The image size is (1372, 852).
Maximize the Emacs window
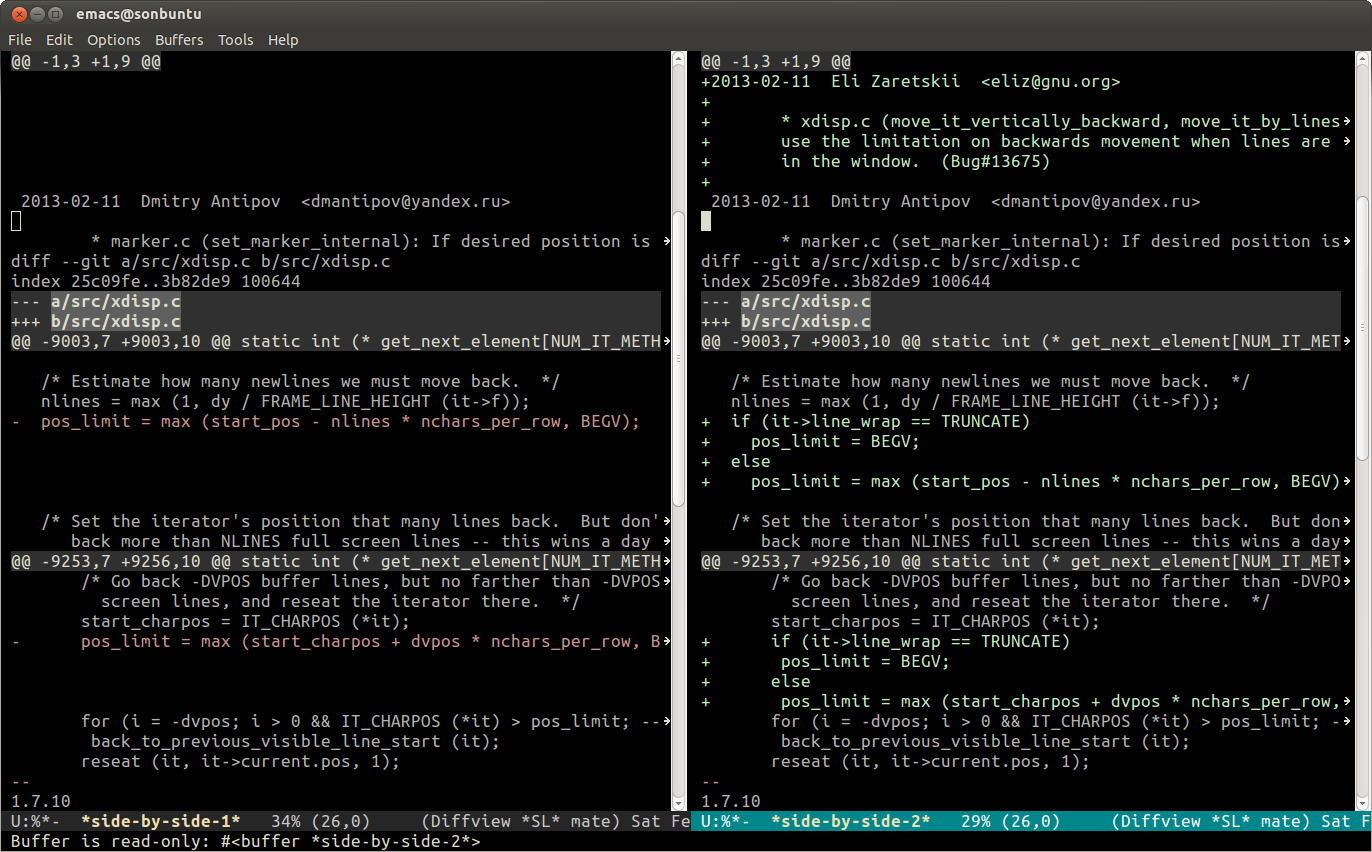55,14
